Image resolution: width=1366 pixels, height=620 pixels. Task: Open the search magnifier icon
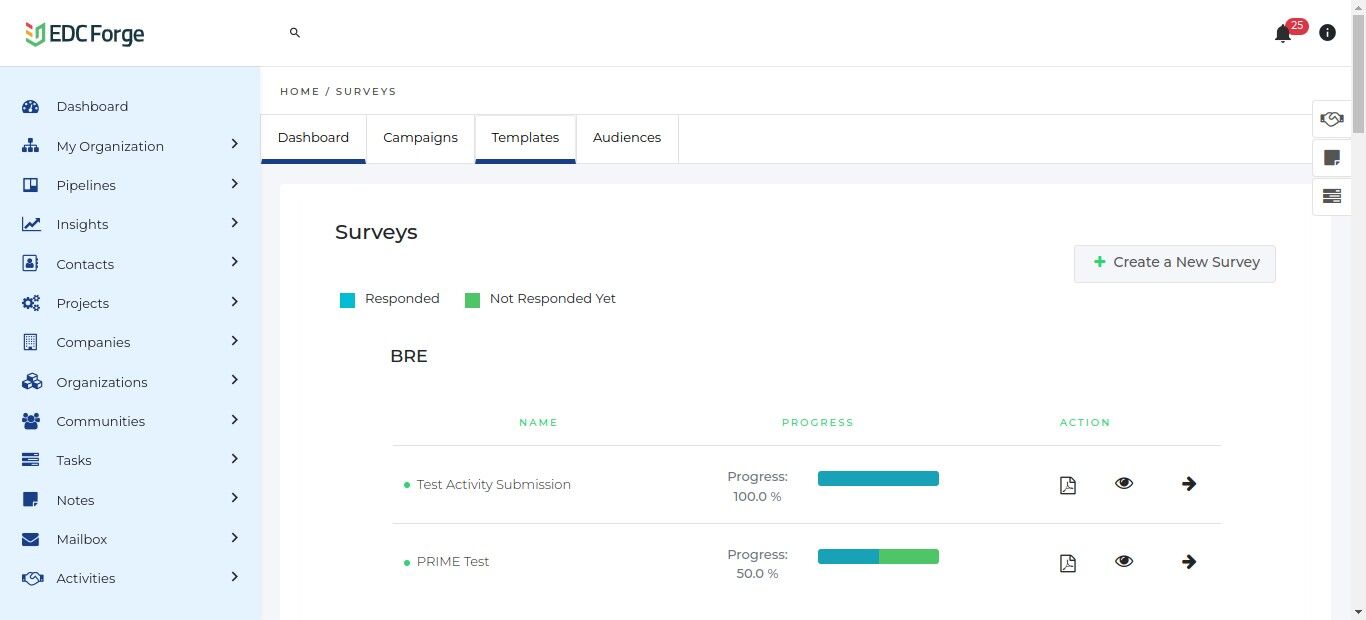(295, 33)
